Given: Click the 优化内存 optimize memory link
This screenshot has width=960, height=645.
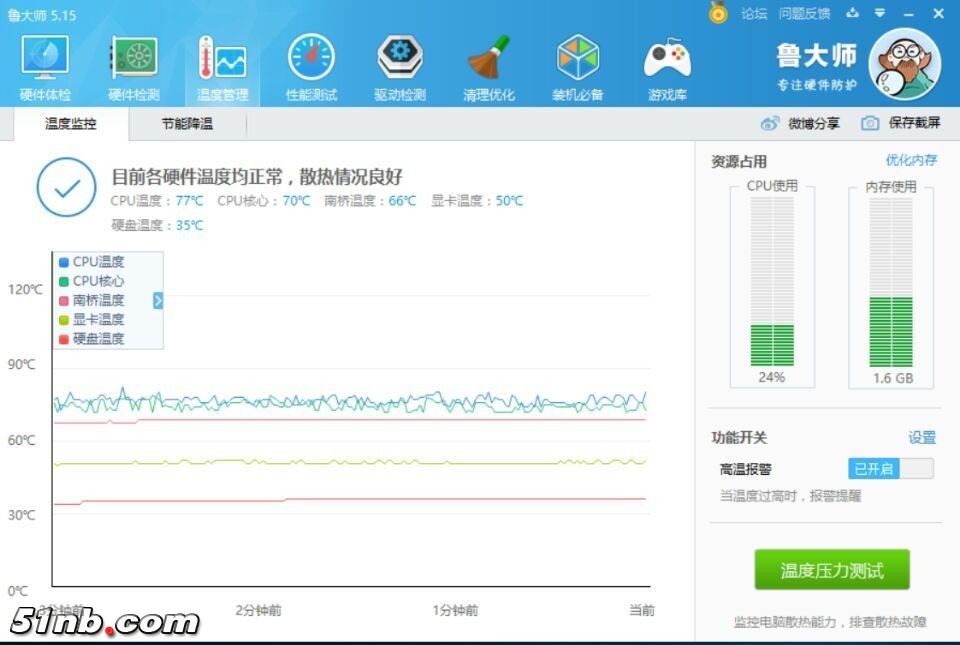Looking at the screenshot, I should coord(911,160).
